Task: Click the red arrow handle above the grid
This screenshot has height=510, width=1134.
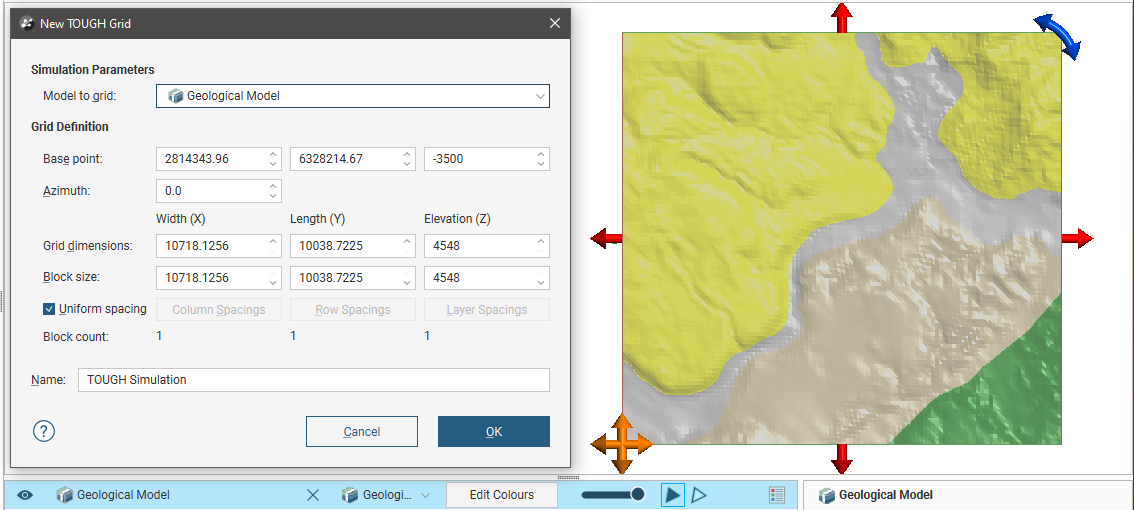Action: 842,16
